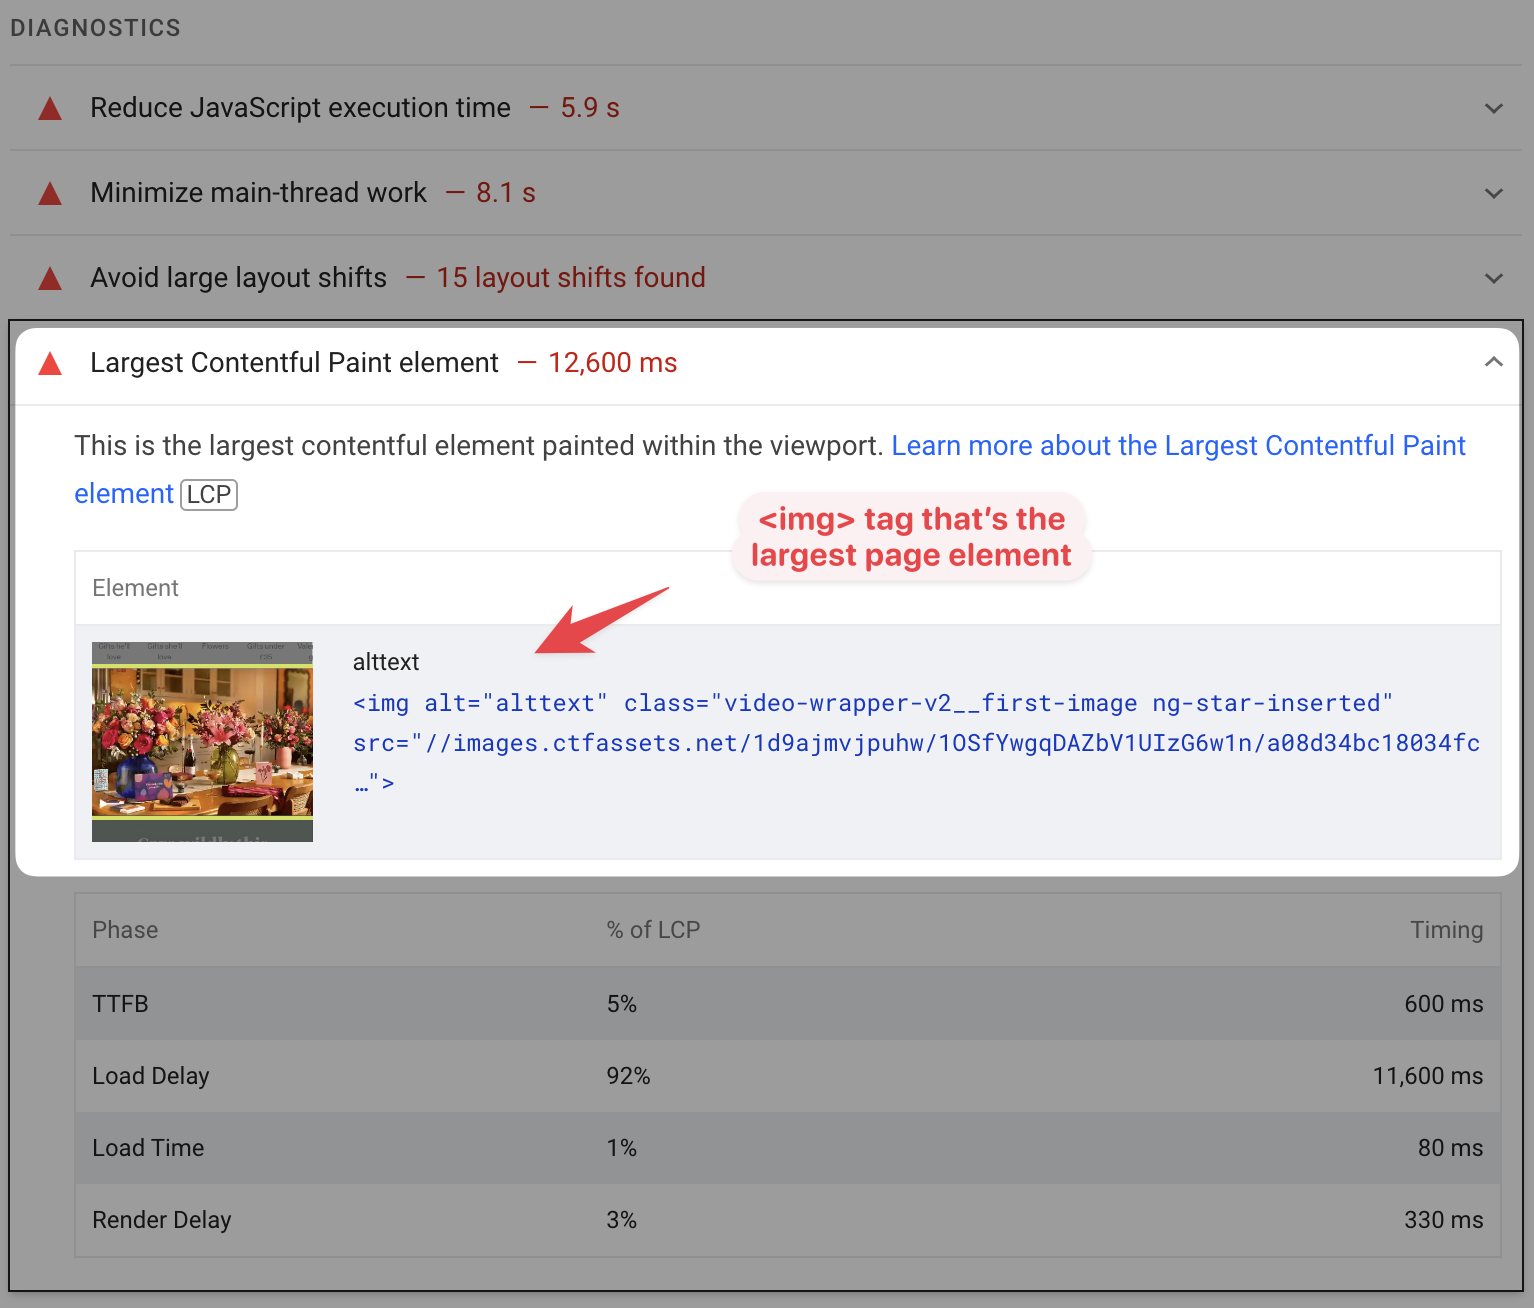Click the 'Element' column header
This screenshot has width=1534, height=1308.
135,588
